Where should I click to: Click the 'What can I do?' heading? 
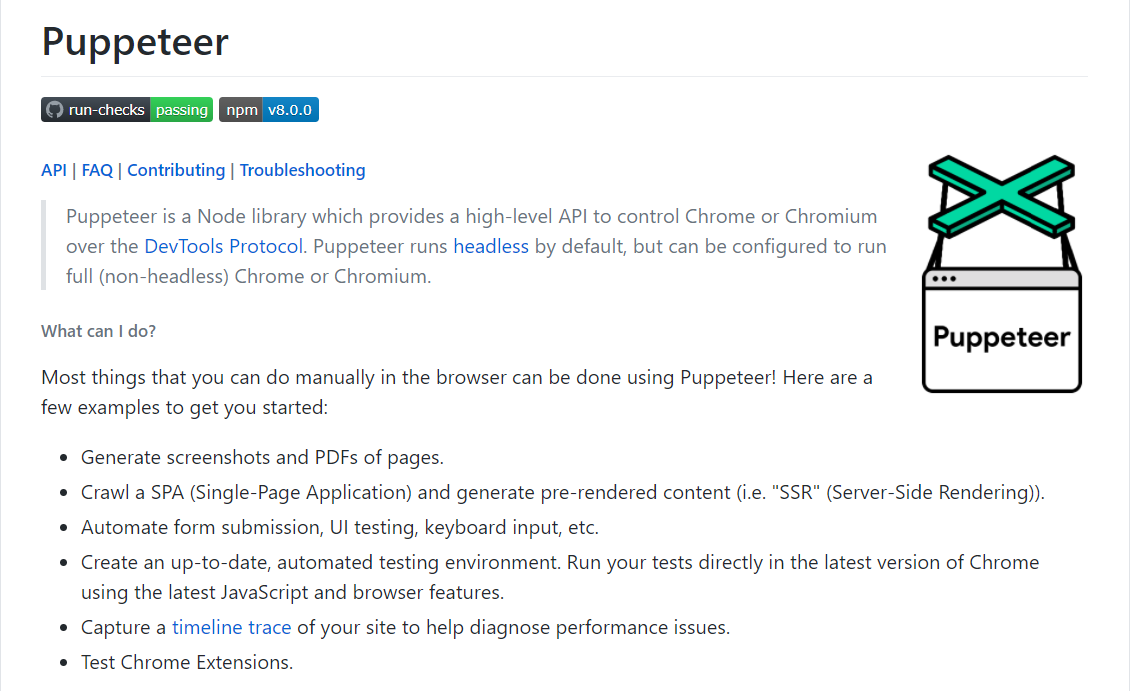tap(99, 331)
